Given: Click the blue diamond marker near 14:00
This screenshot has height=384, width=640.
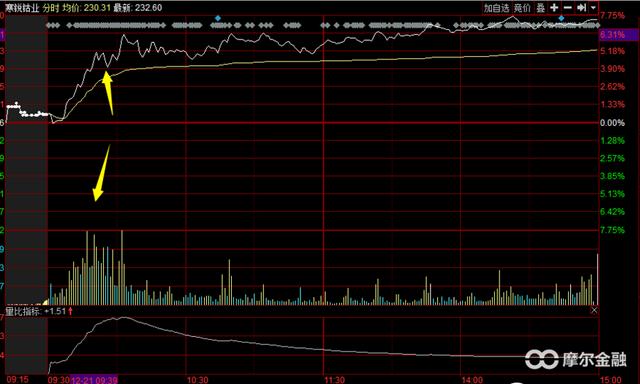Looking at the screenshot, I should point(562,18).
